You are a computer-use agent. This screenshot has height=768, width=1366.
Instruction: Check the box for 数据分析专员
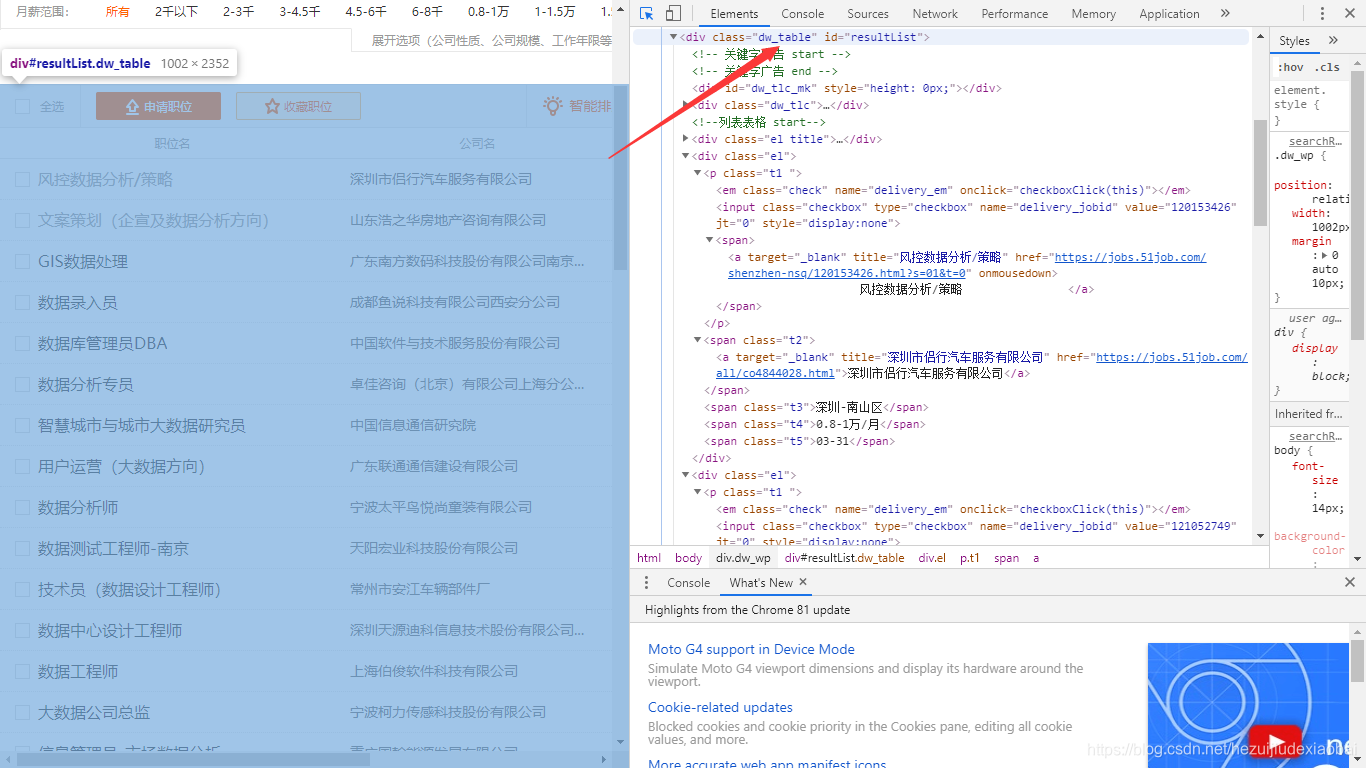coord(22,384)
